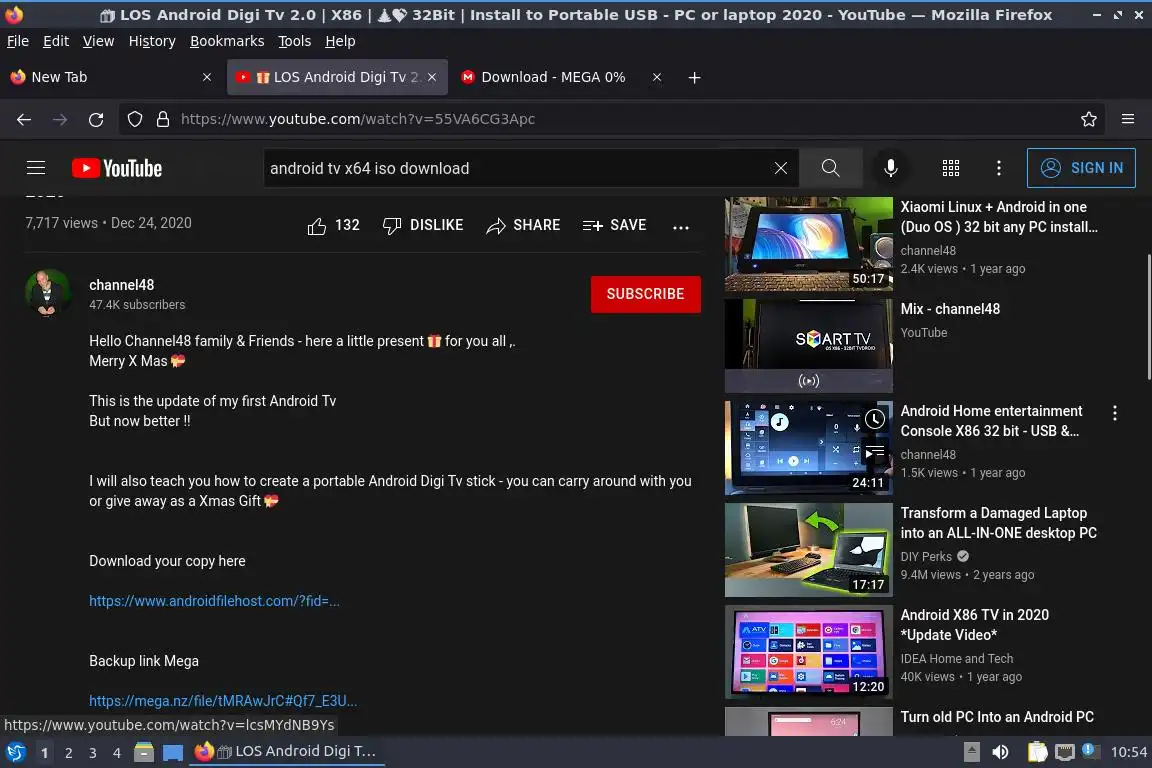
Task: Open a new tab with plus button
Action: coord(694,77)
